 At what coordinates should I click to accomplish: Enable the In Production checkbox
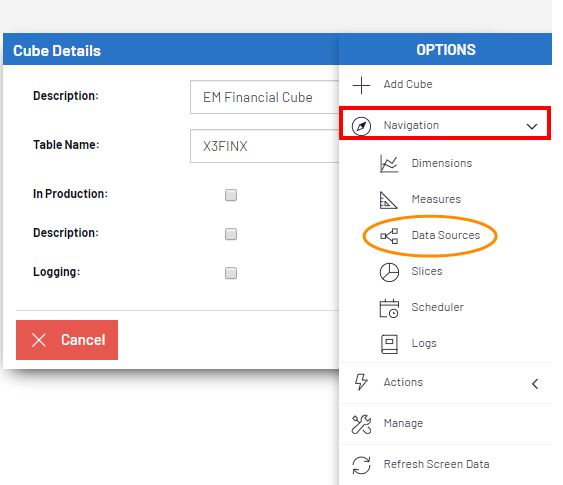click(231, 195)
